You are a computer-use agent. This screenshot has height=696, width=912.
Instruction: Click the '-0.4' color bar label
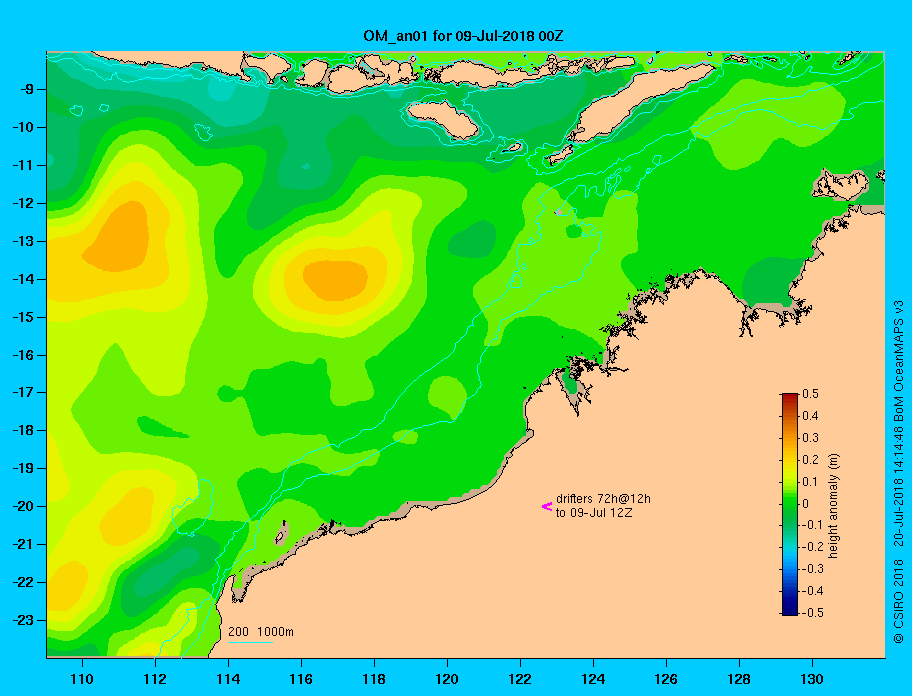[x=811, y=591]
